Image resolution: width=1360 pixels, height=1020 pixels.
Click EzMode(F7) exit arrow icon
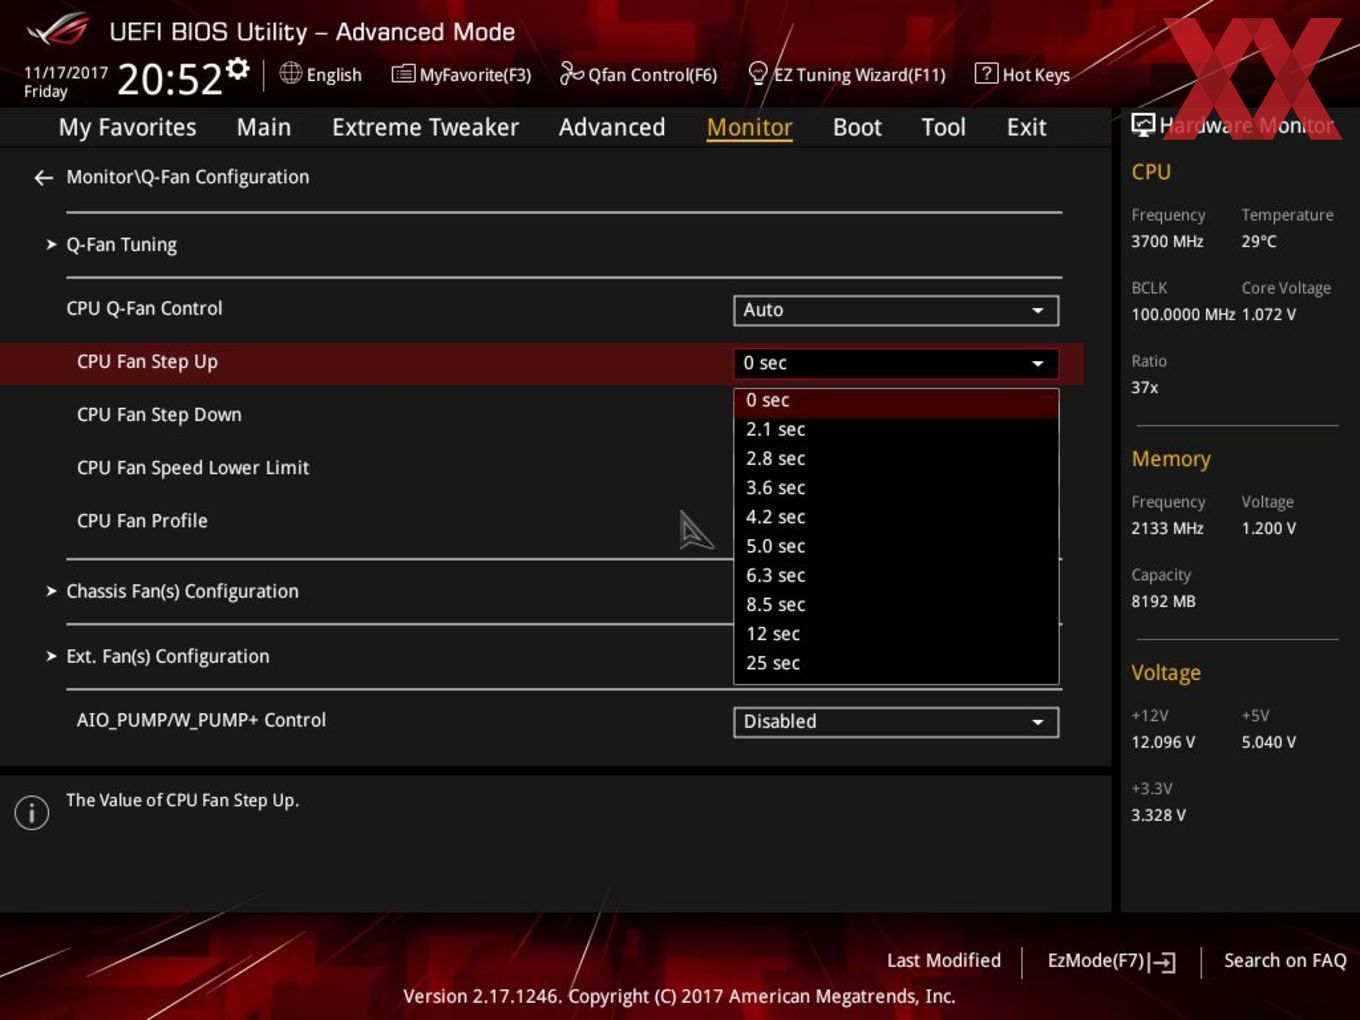coord(1162,962)
